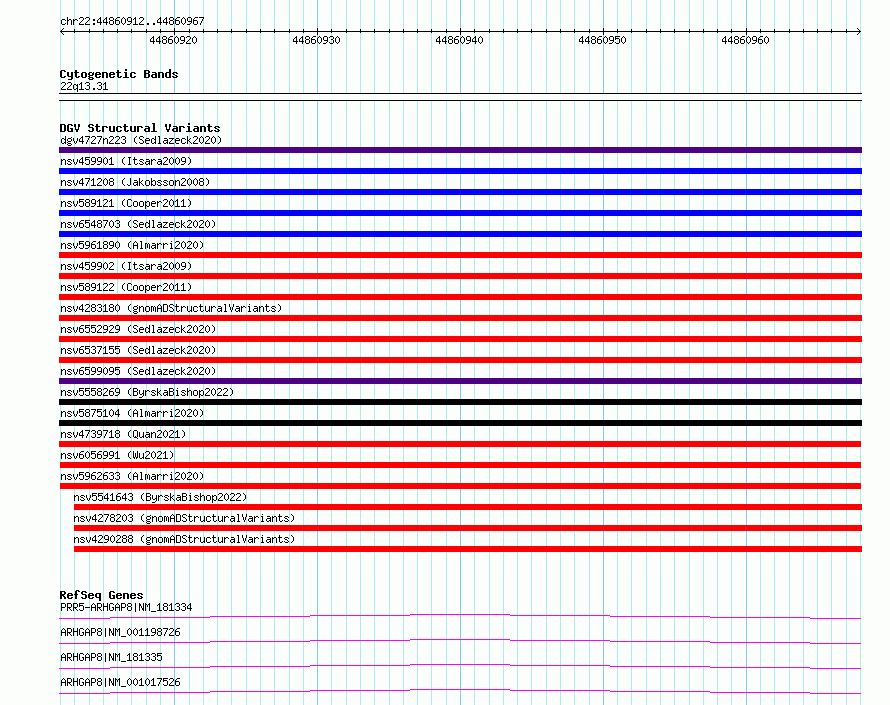Click the DGV Structural Variants track title
This screenshot has height=705, width=890.
click(140, 128)
